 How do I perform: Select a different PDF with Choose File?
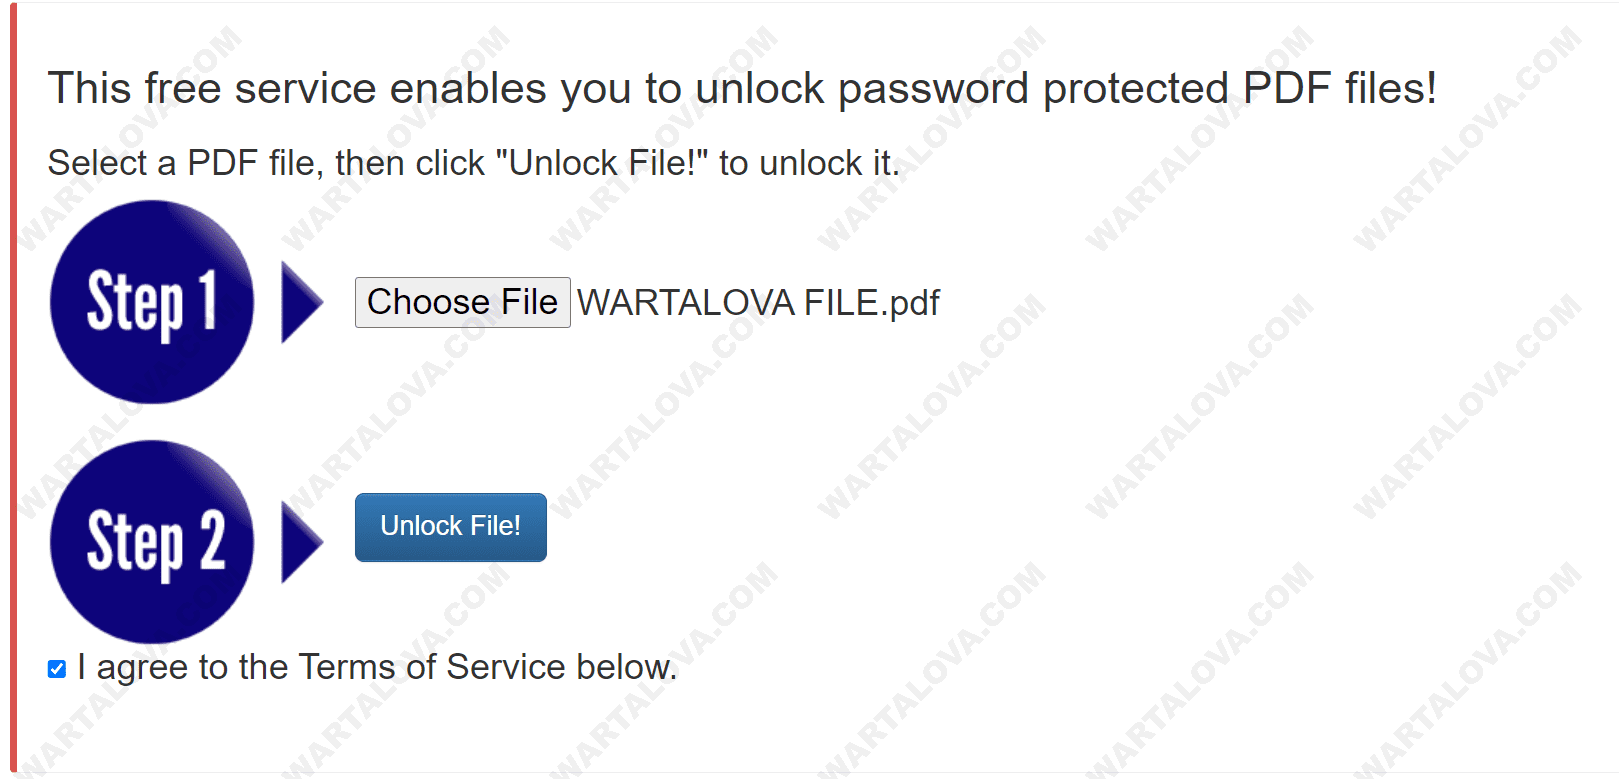462,301
